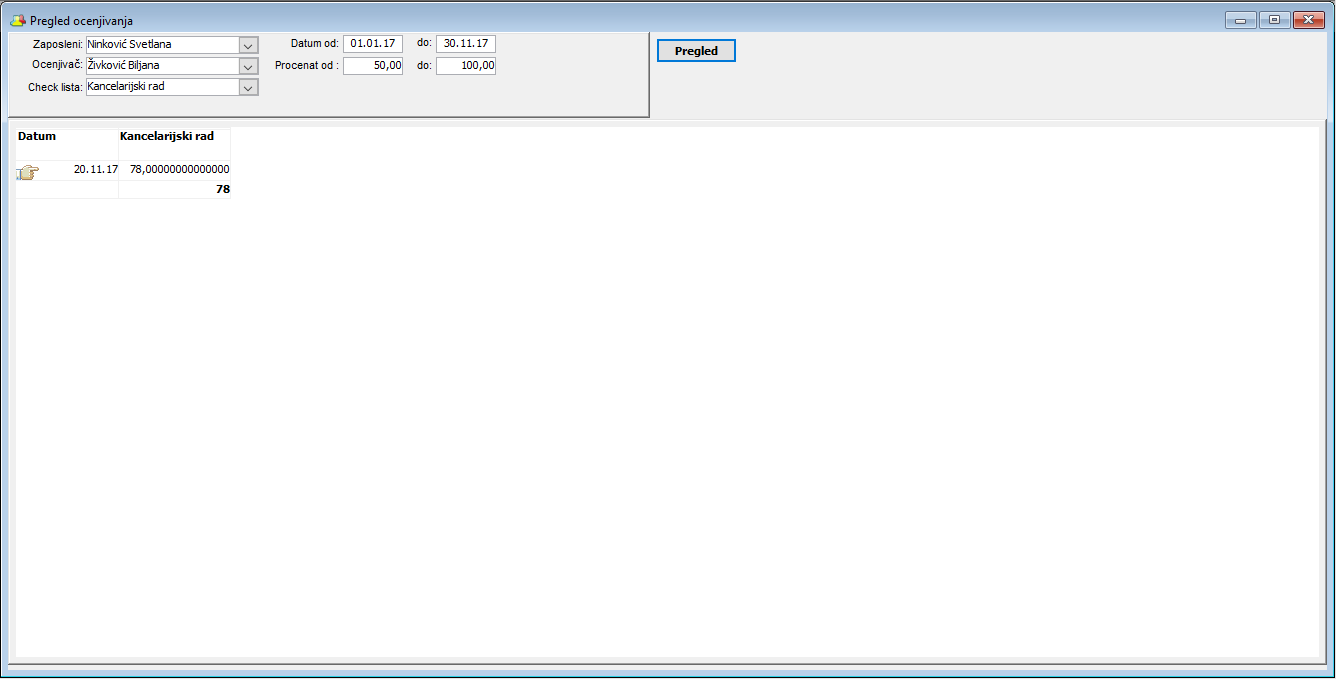Click the end date field showing 30.11.17

pos(465,44)
